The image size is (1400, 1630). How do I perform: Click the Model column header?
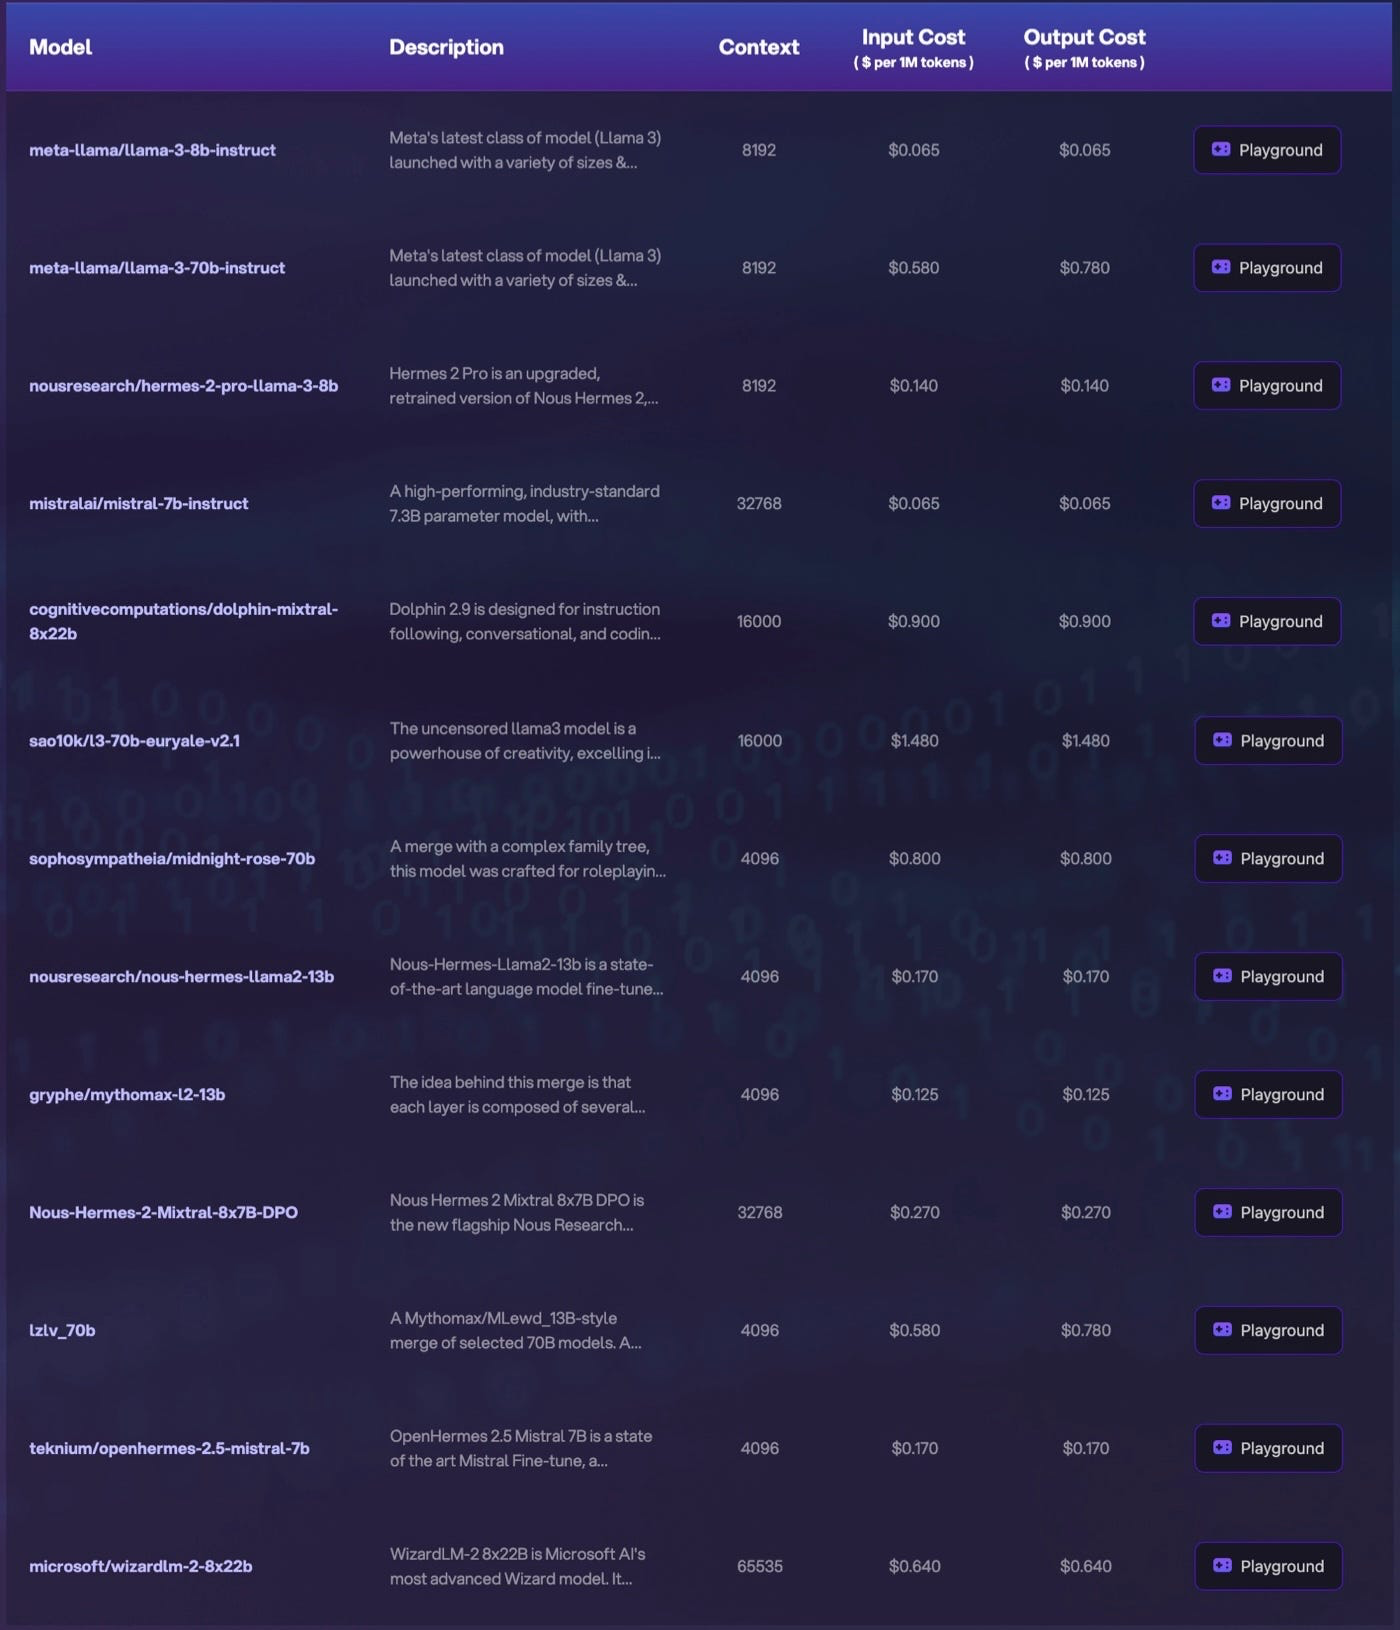tap(60, 47)
